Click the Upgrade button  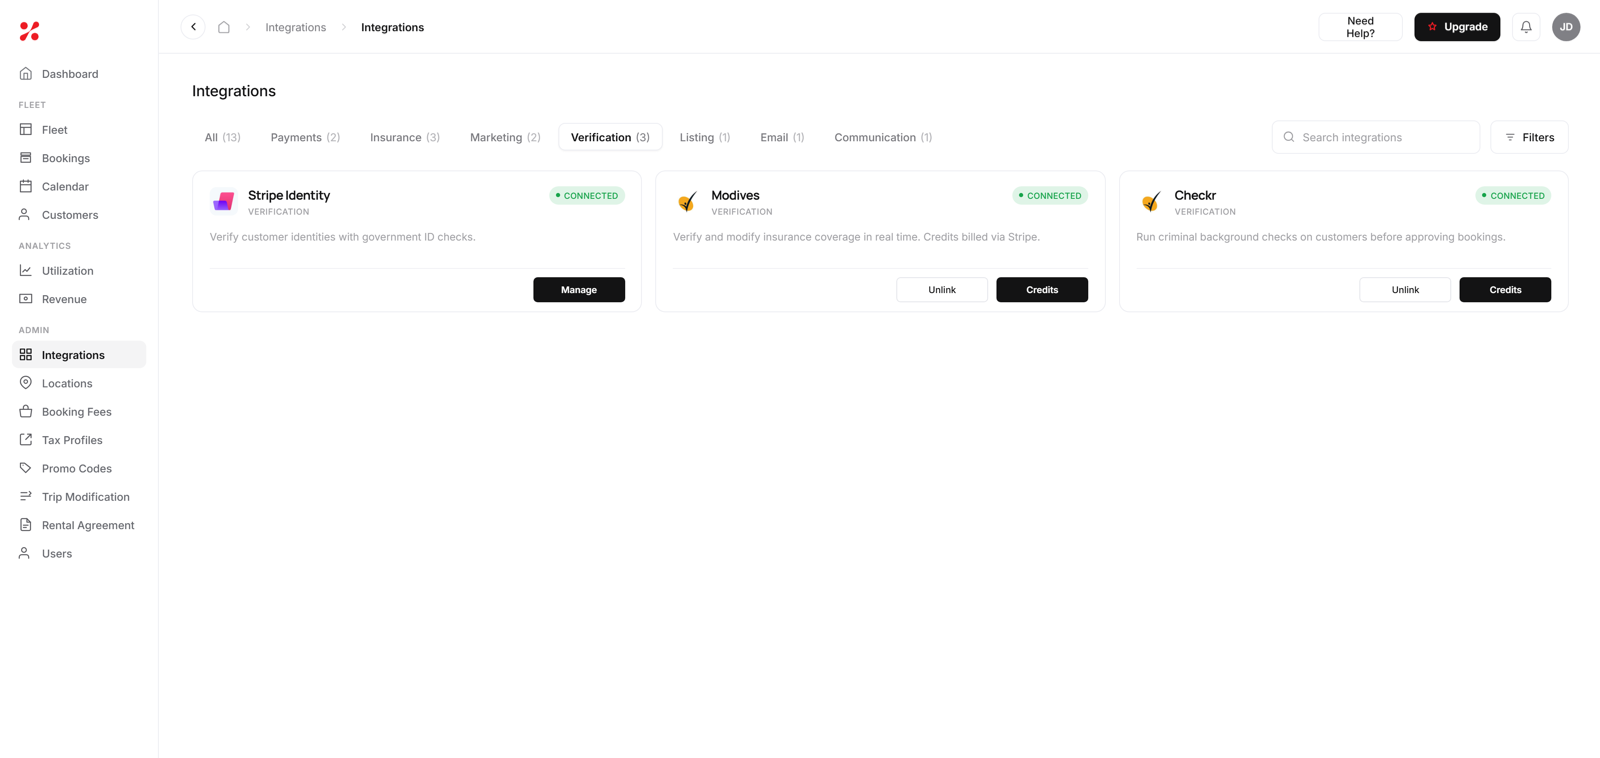1457,27
